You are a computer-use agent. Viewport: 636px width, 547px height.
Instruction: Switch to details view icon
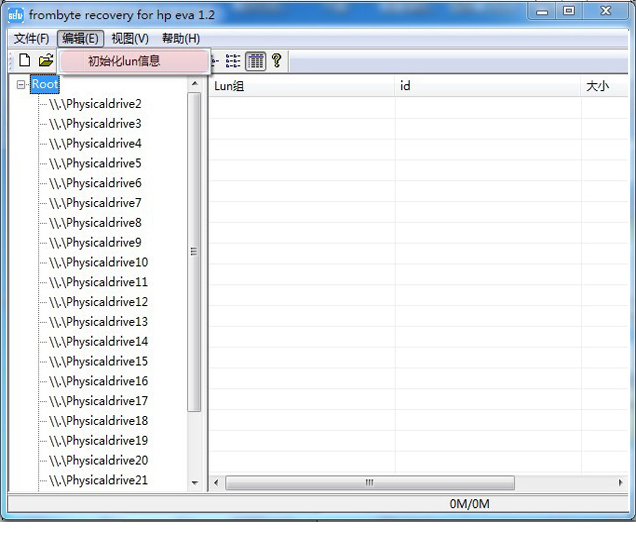(x=256, y=61)
